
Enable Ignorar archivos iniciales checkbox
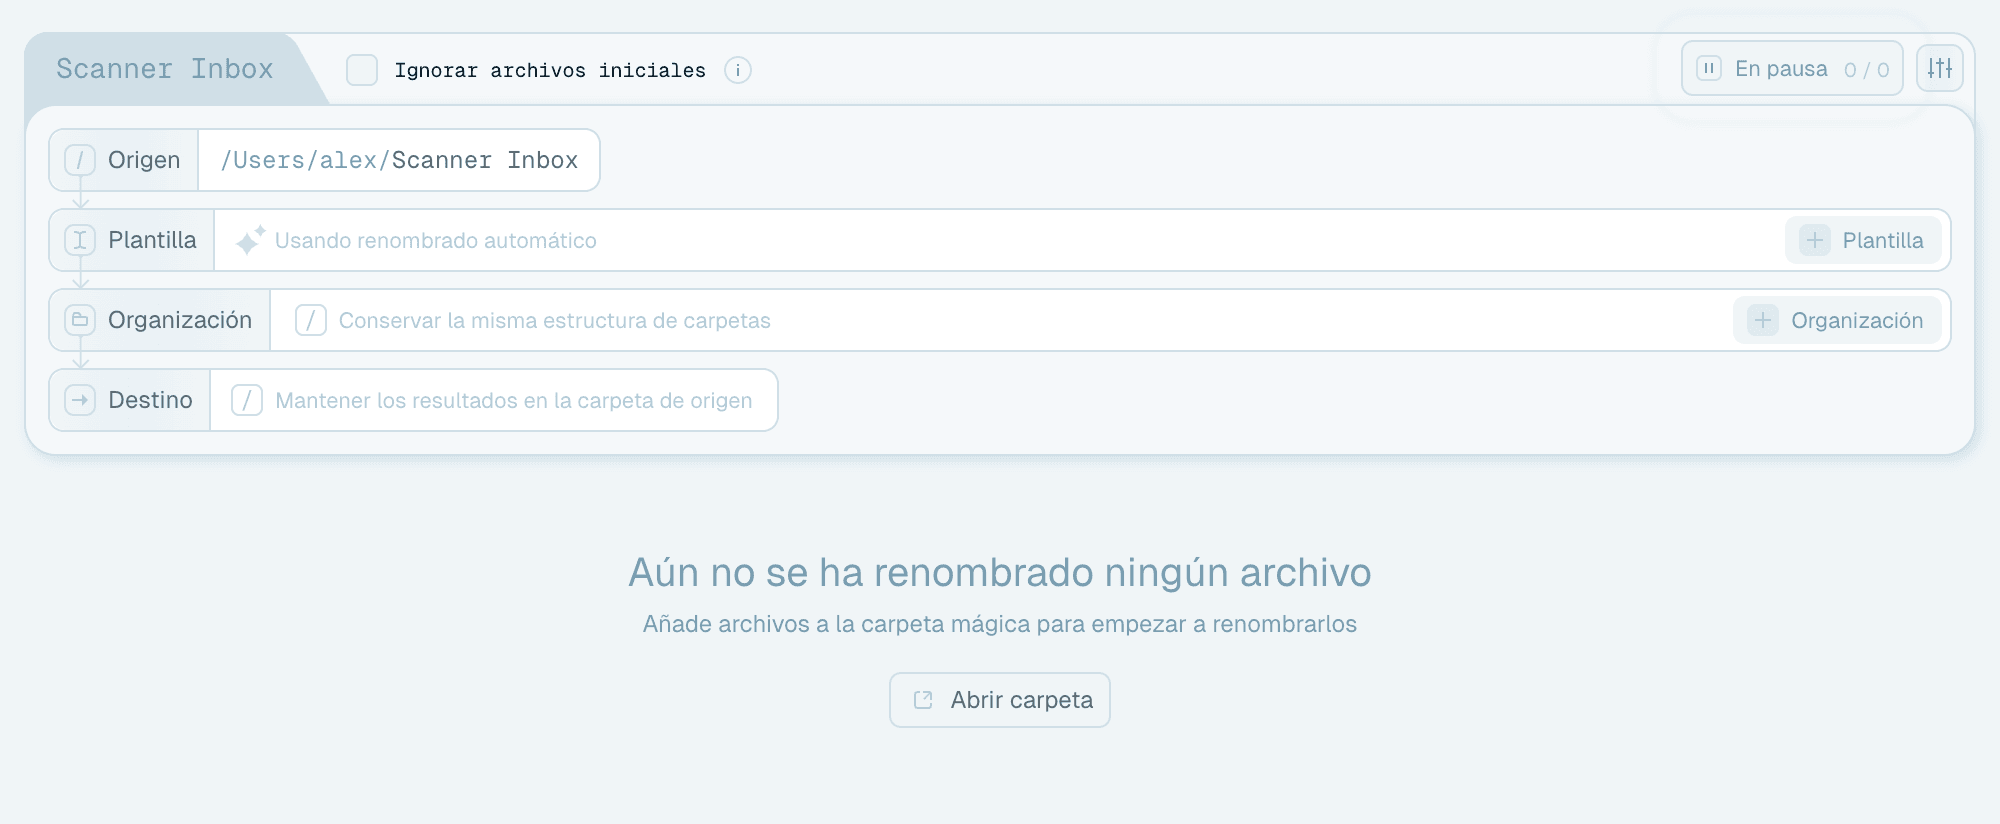[362, 70]
